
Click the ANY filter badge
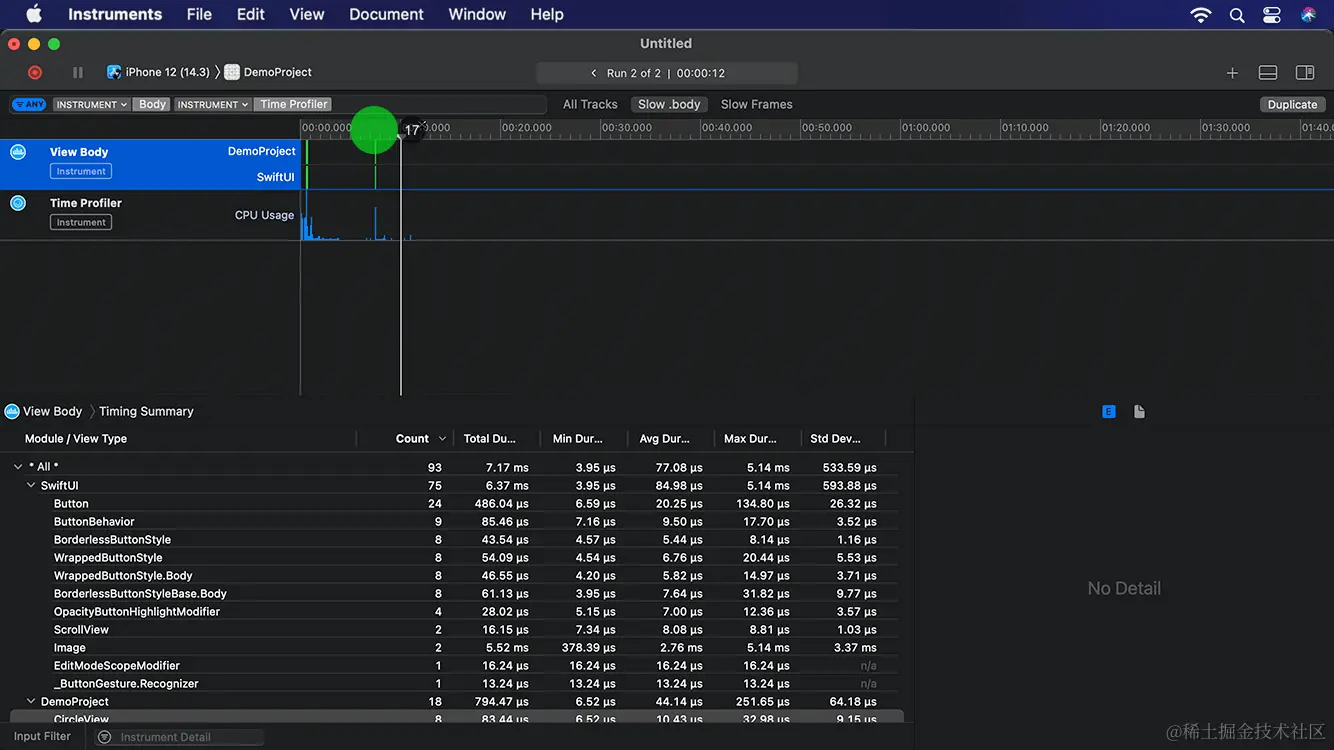coord(29,104)
